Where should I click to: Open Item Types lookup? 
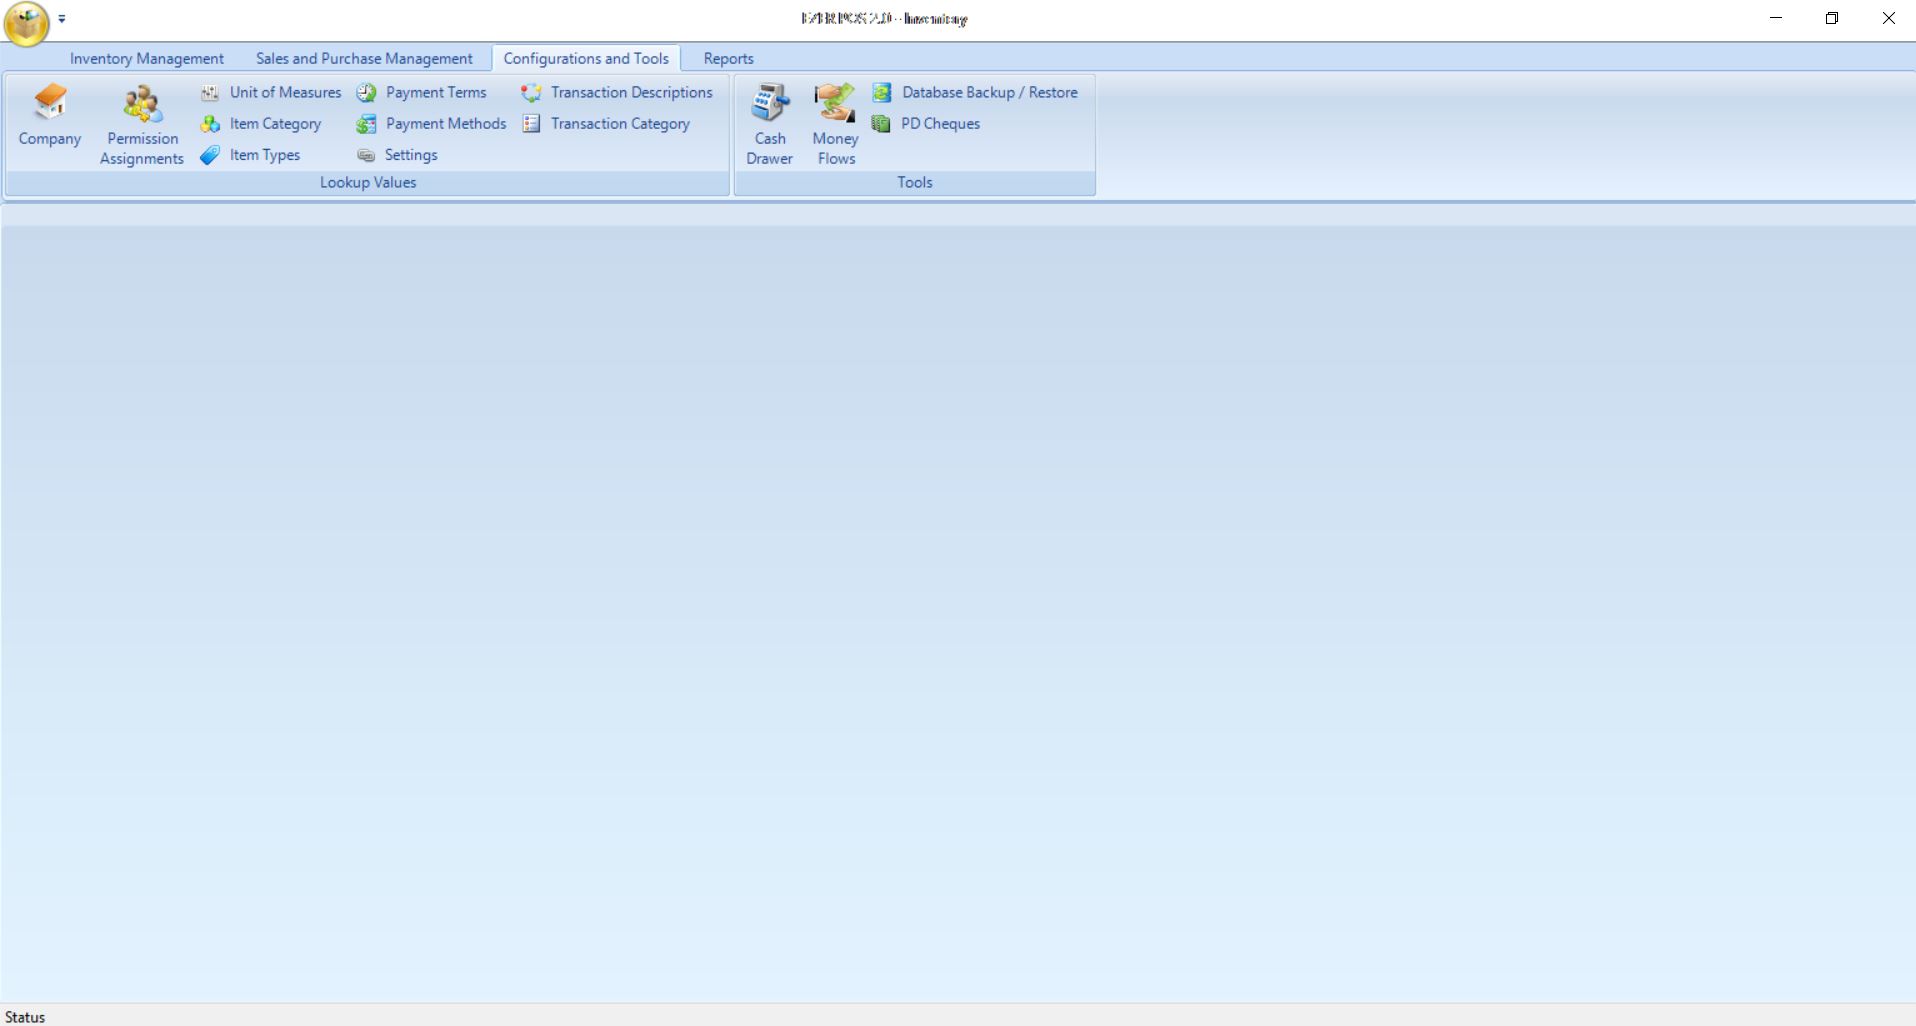(x=250, y=155)
